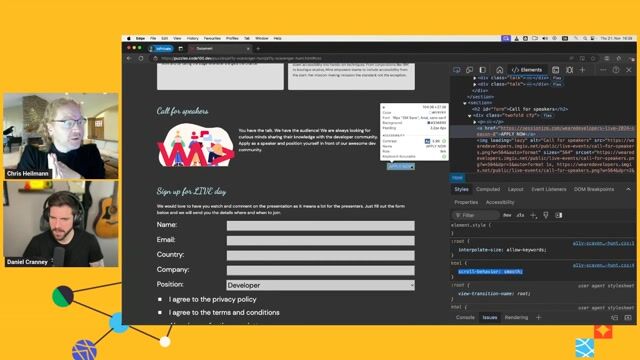
Task: Check I agree to the terms and conditions
Action: (x=160, y=313)
